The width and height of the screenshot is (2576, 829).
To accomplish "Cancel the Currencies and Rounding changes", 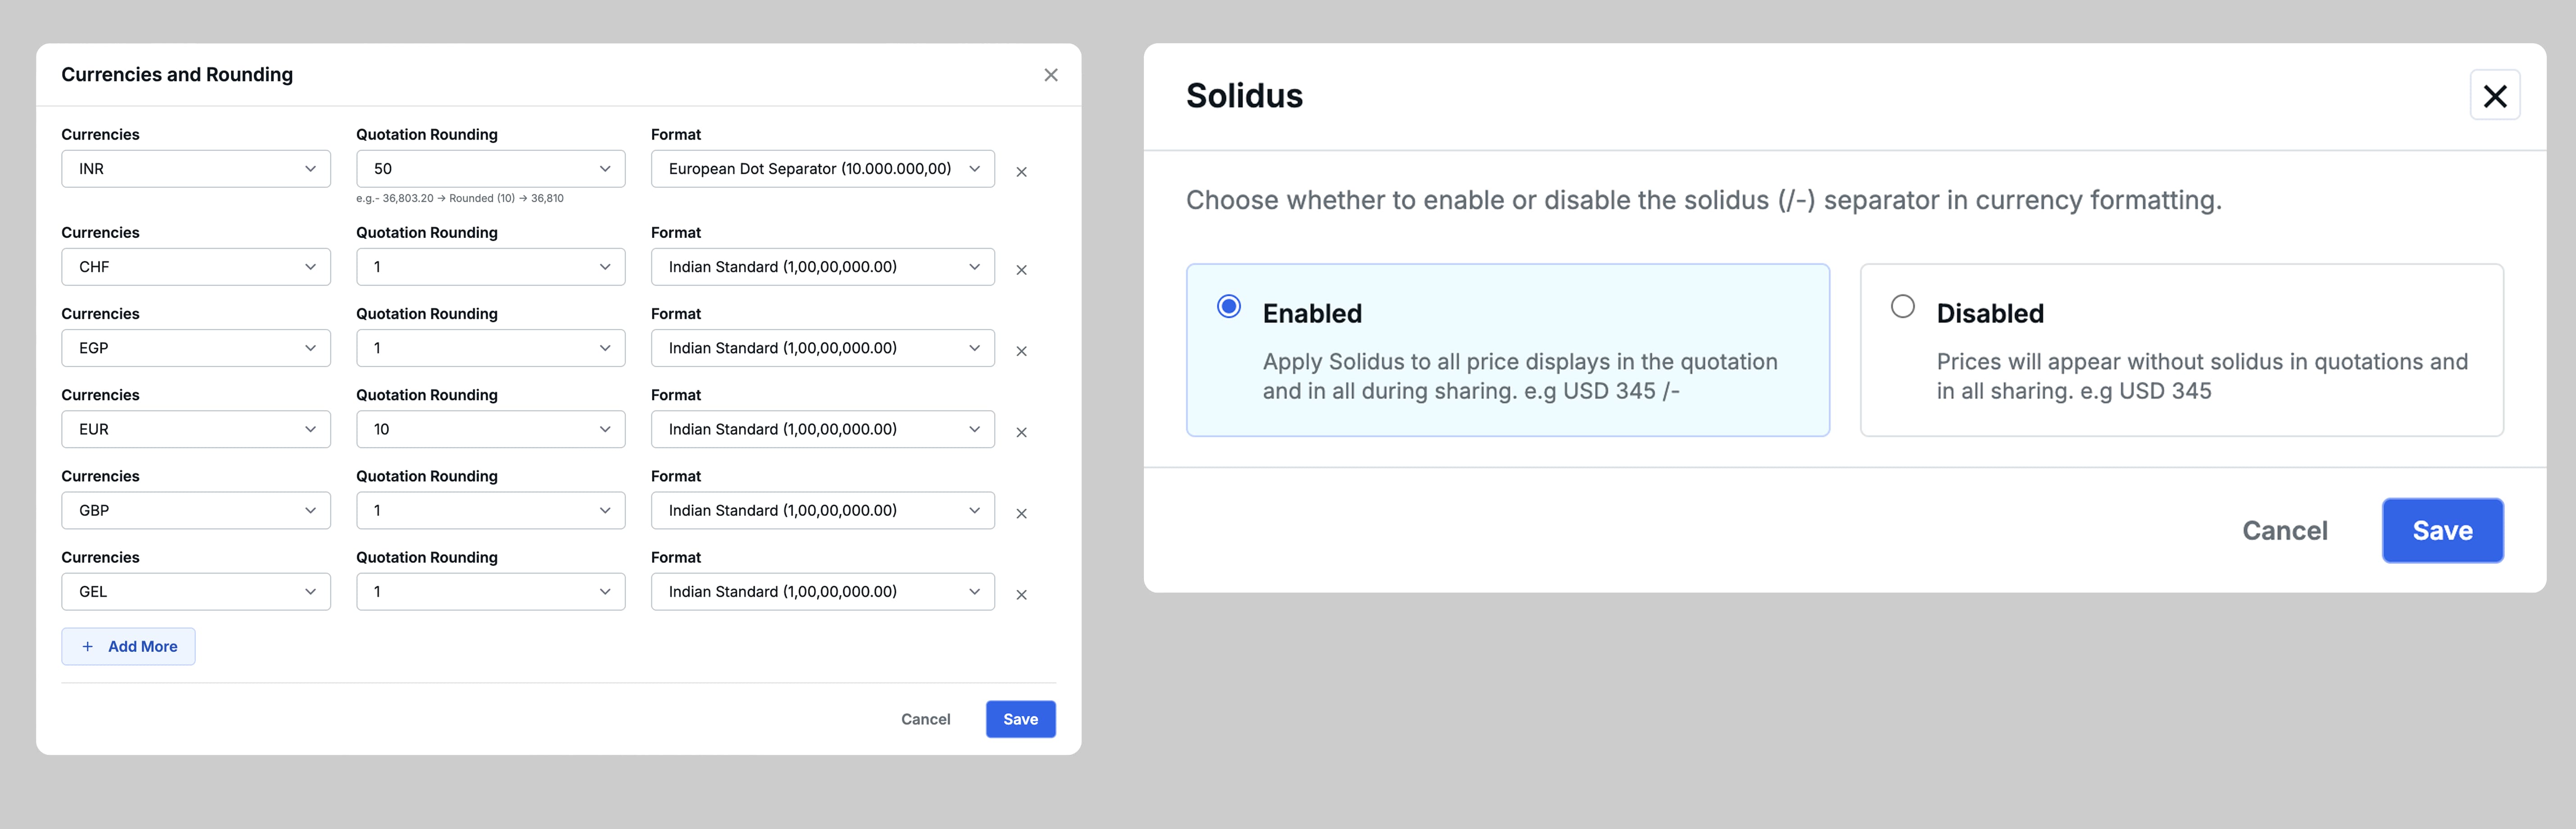I will [x=925, y=718].
